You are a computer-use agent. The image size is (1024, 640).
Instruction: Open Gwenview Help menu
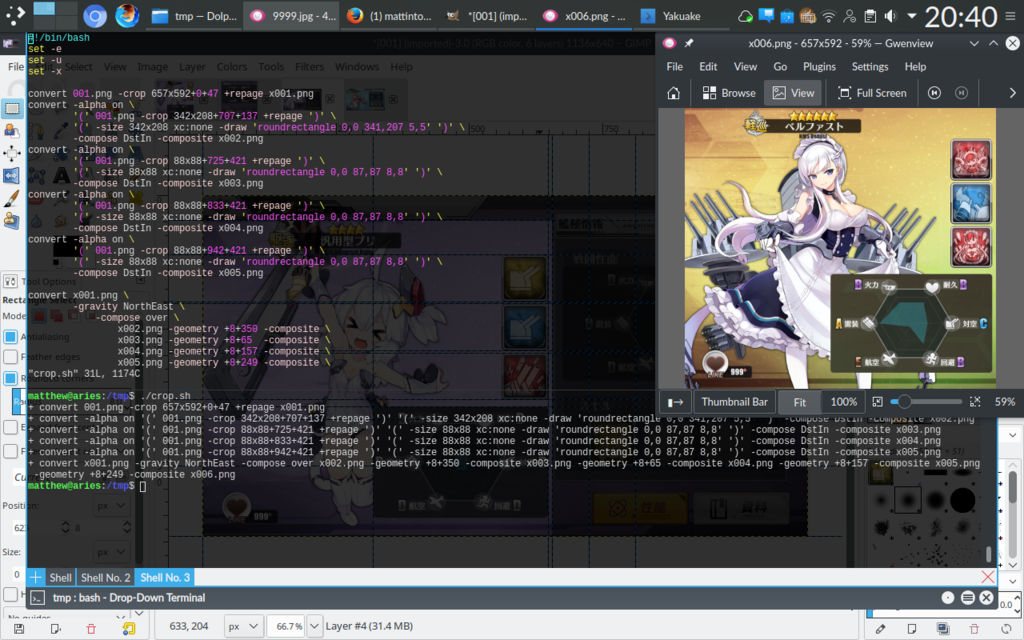[915, 67]
